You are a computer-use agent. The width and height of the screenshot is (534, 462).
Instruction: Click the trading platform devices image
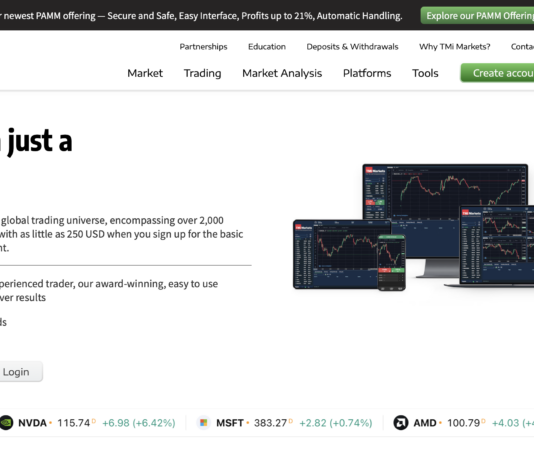413,227
